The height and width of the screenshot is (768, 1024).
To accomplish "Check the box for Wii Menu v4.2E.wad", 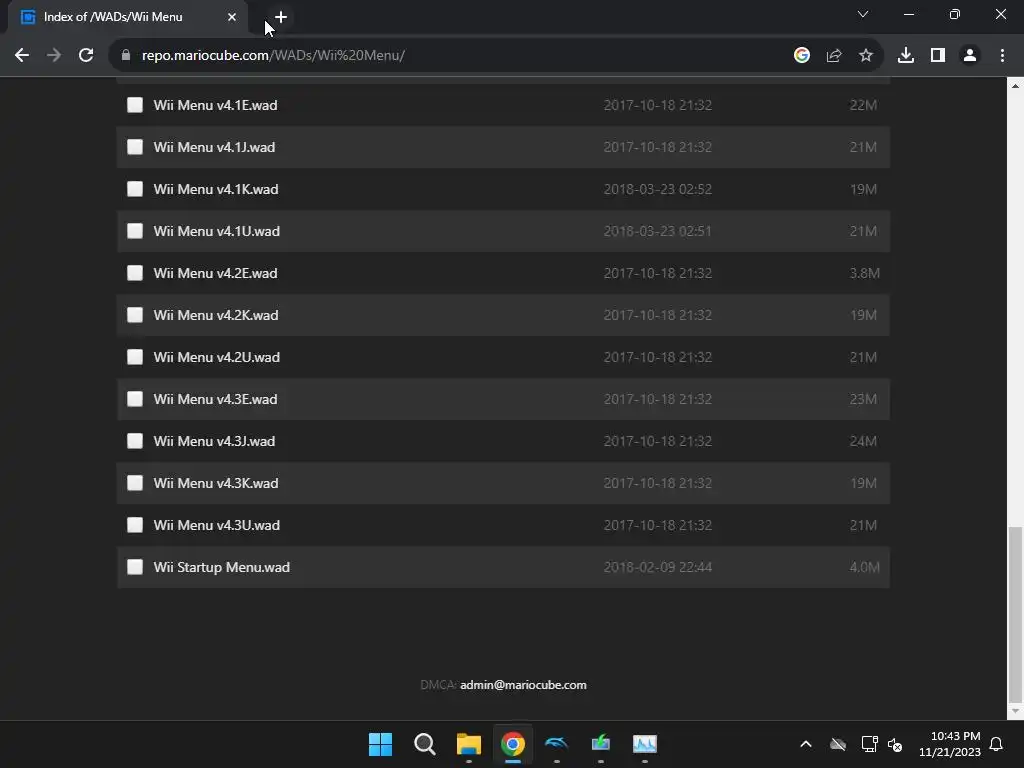I will [x=135, y=273].
